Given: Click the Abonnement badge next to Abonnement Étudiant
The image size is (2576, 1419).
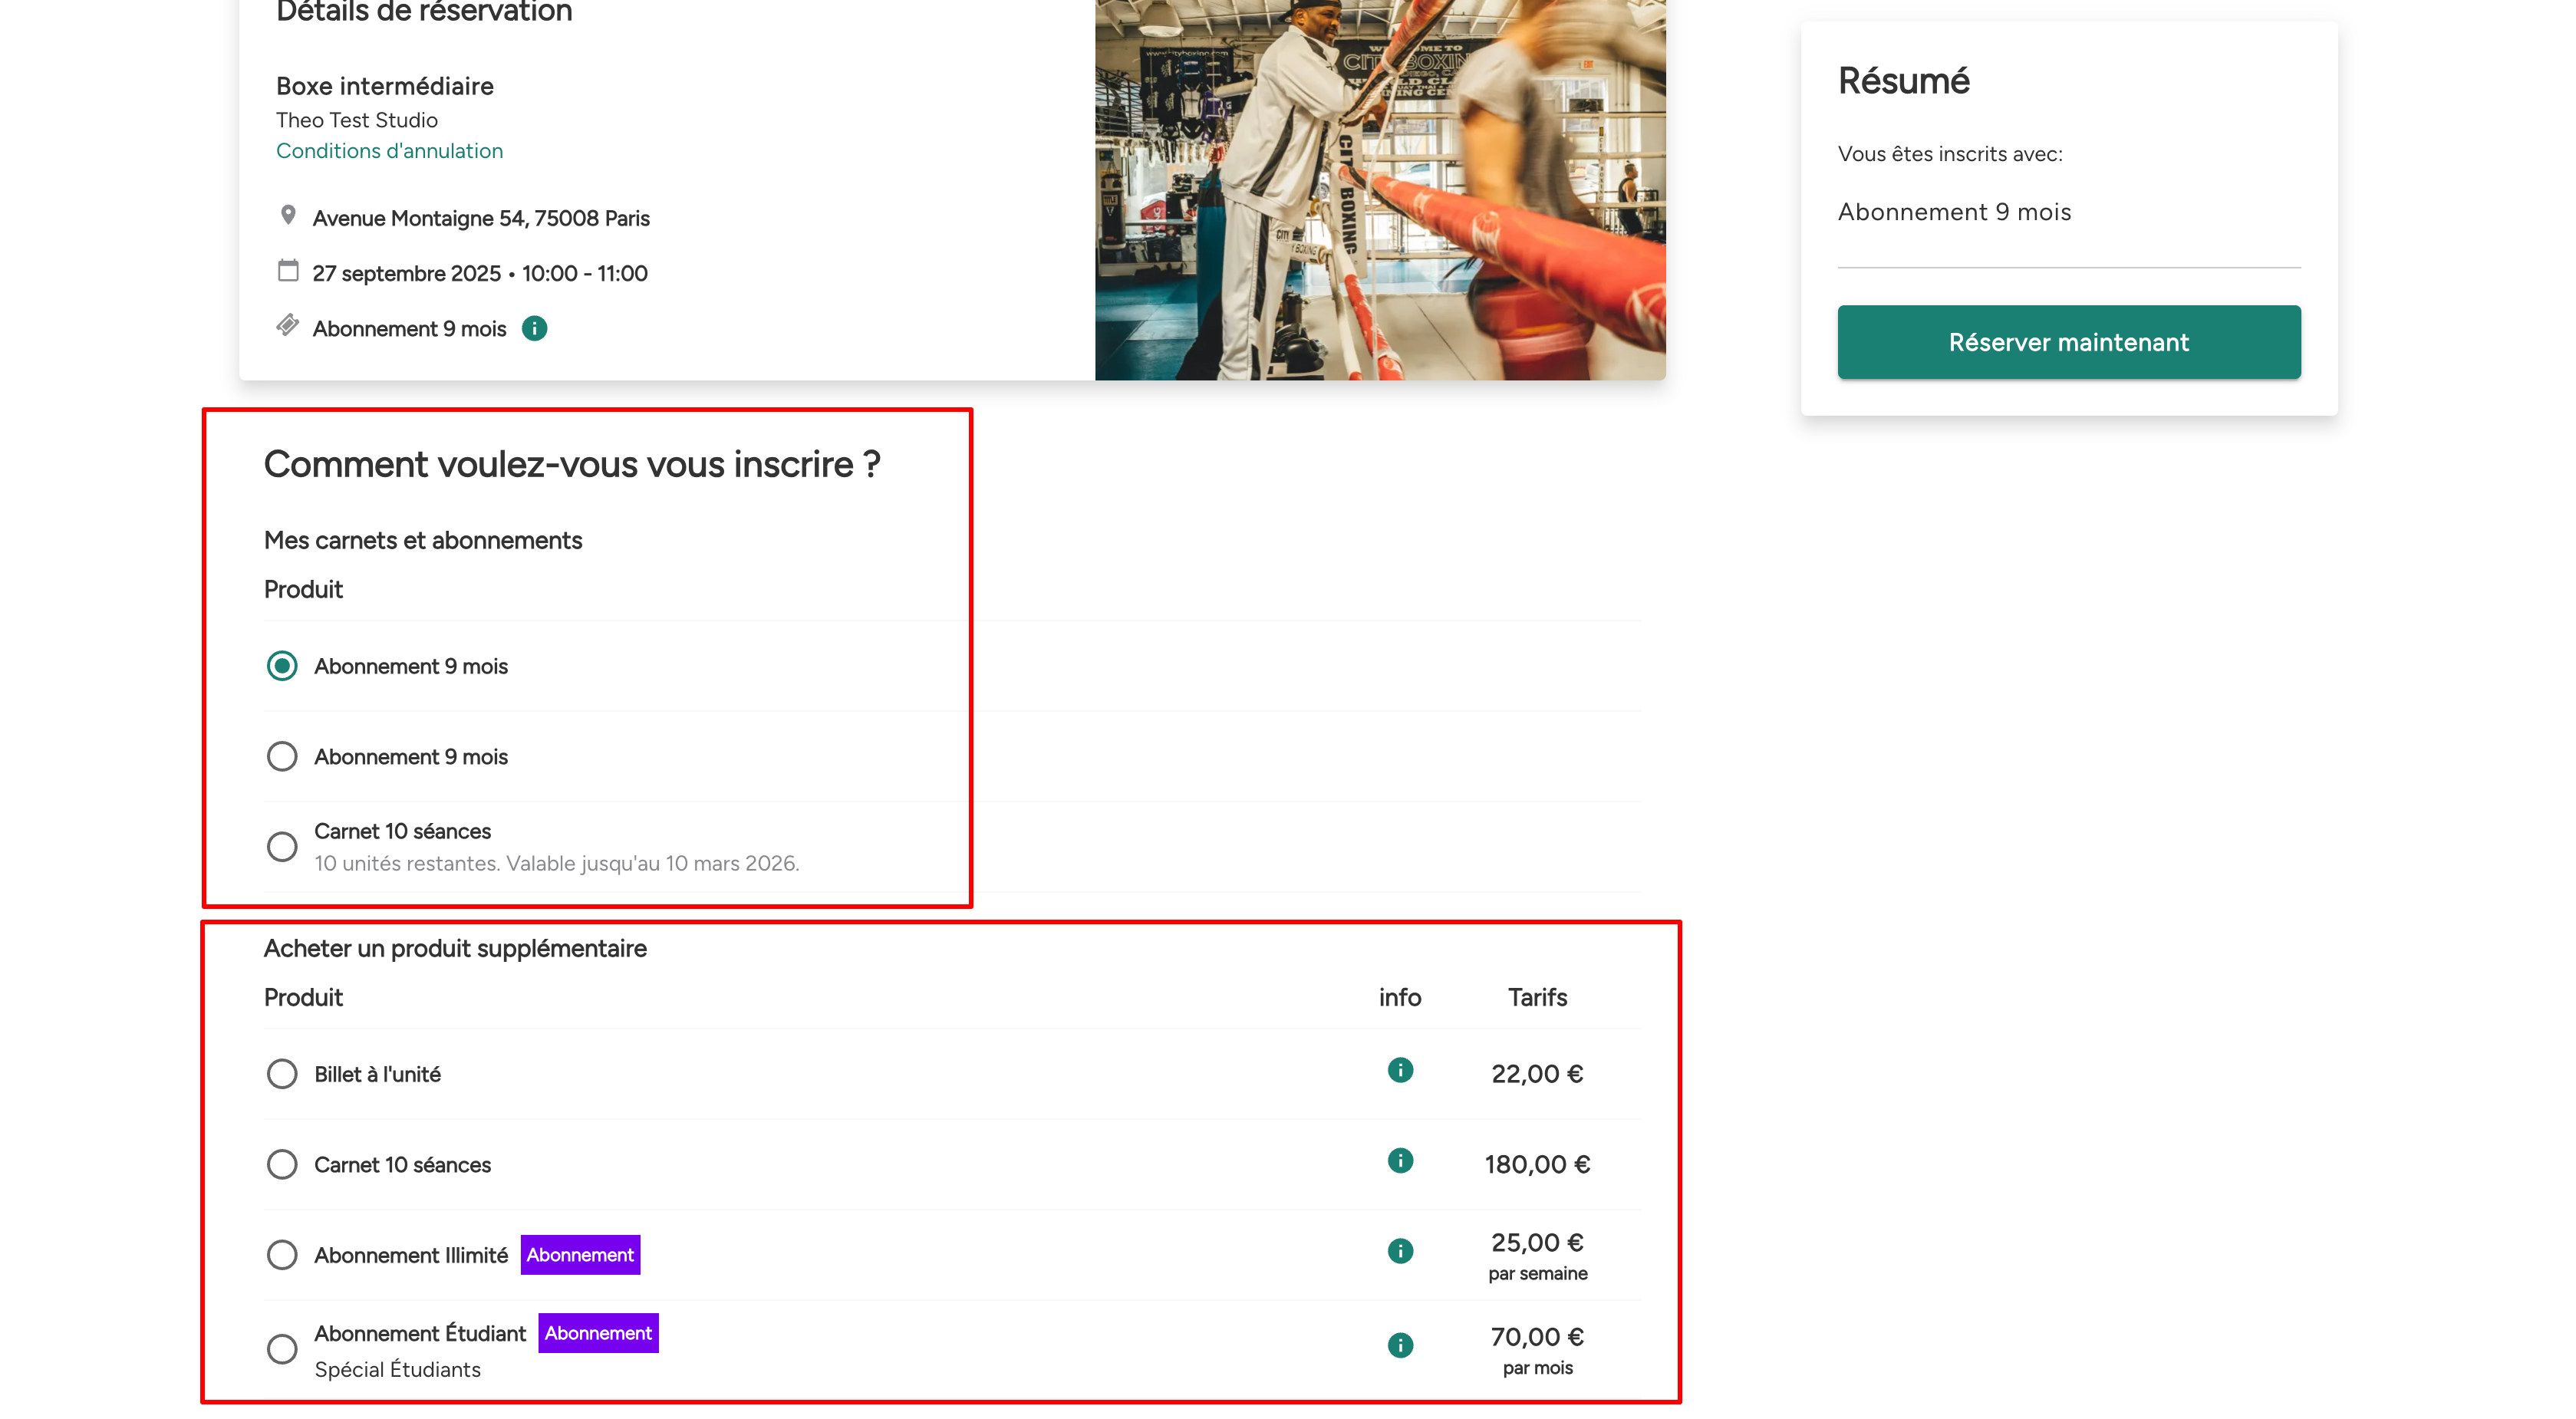Looking at the screenshot, I should tap(598, 1333).
